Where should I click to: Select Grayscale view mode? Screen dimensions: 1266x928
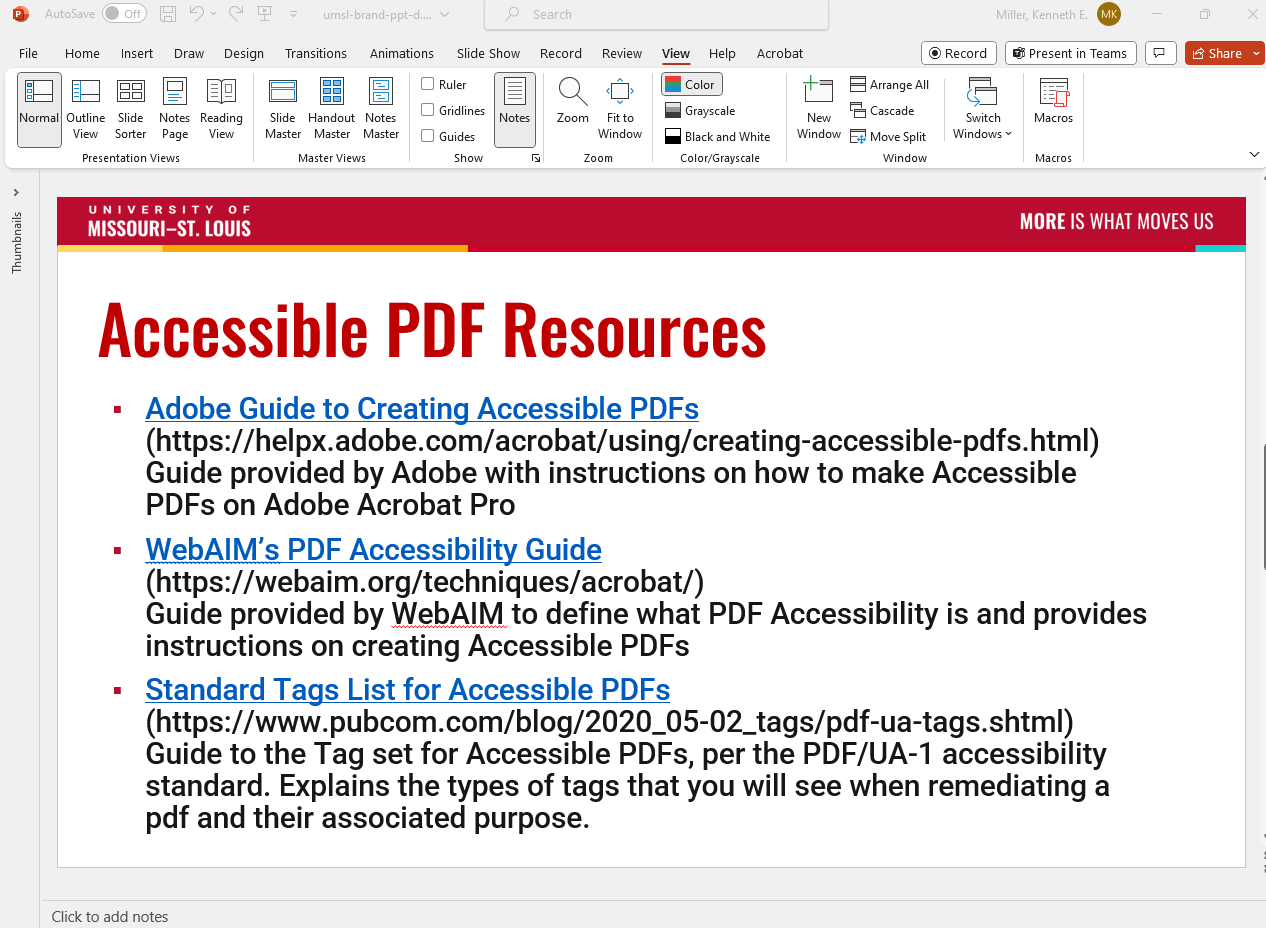click(700, 111)
